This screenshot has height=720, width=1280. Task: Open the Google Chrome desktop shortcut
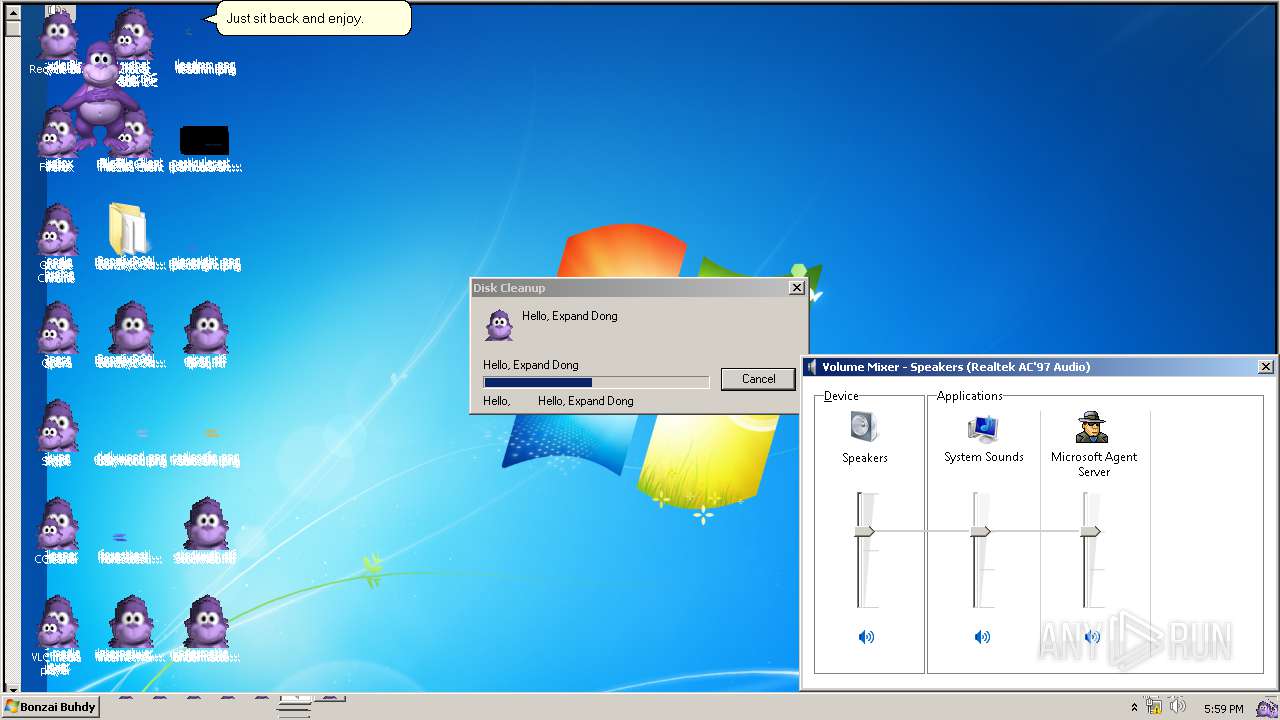pyautogui.click(x=57, y=243)
